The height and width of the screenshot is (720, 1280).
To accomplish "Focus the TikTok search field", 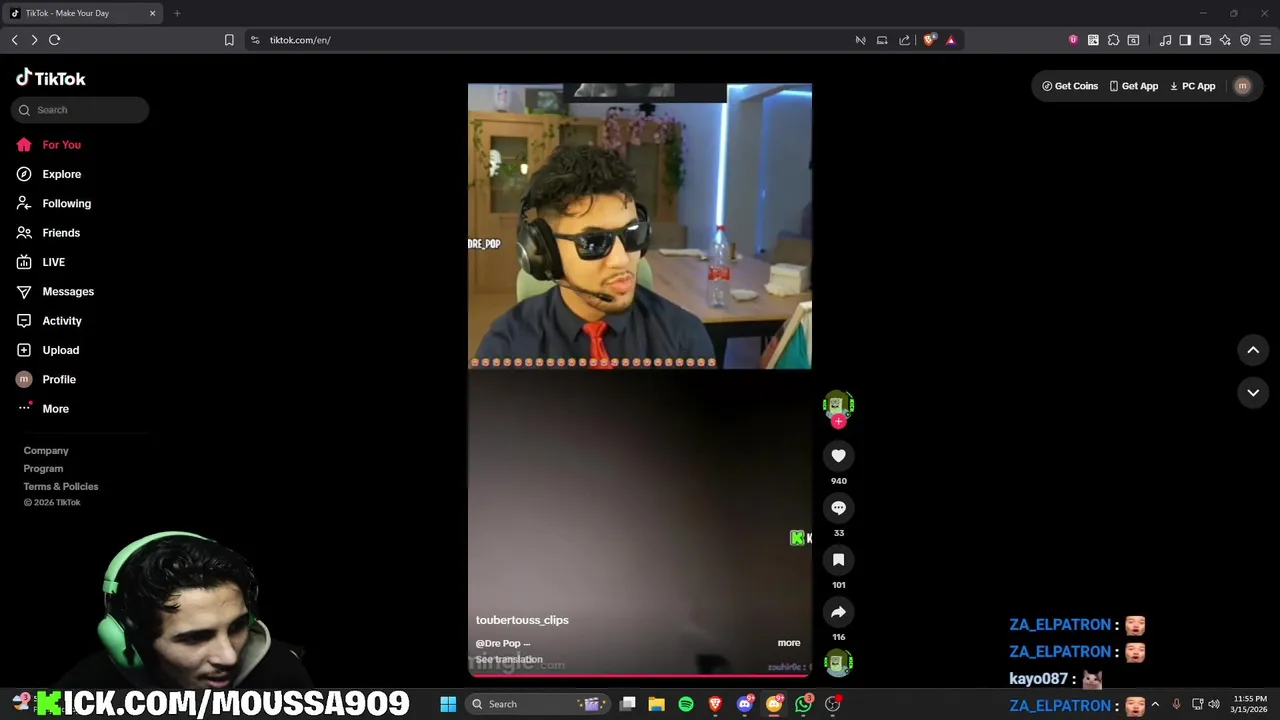I will point(80,110).
